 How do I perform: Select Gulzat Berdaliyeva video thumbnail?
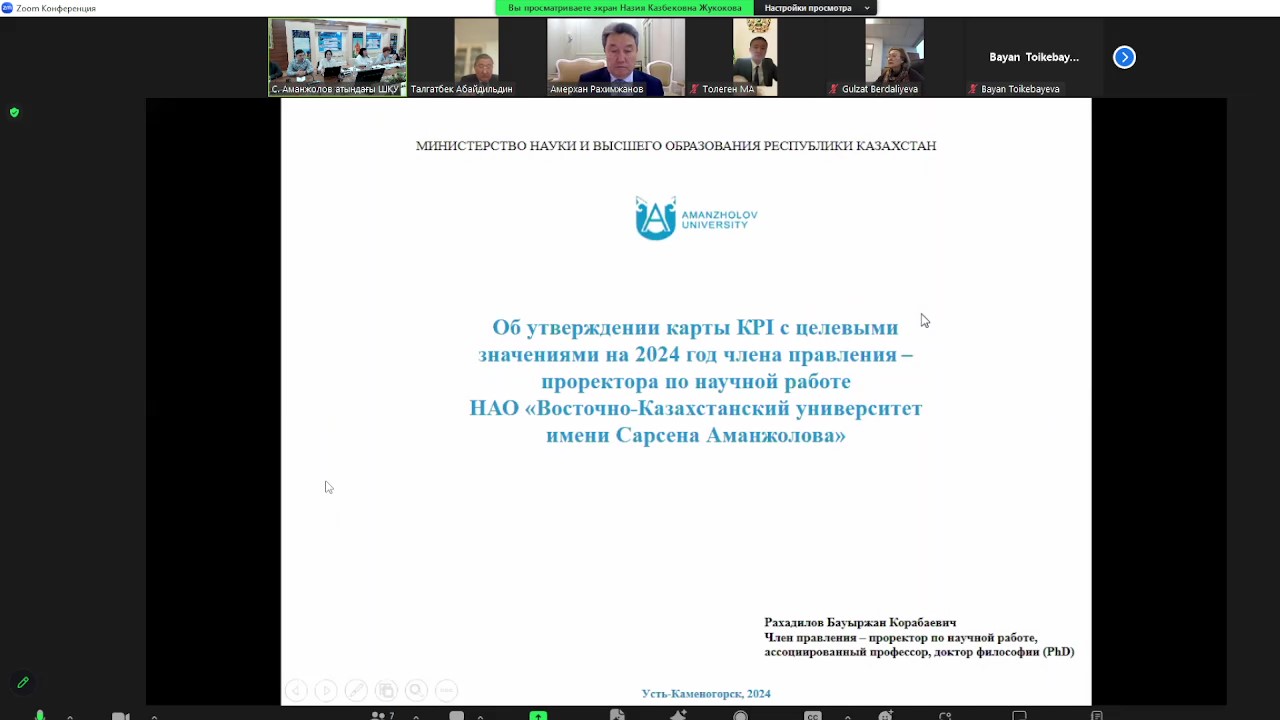(x=894, y=57)
